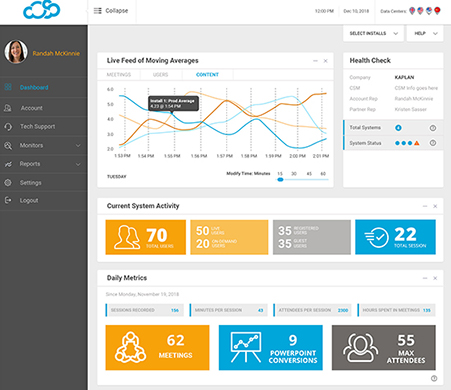Click the Collapse sidebar label

point(117,11)
